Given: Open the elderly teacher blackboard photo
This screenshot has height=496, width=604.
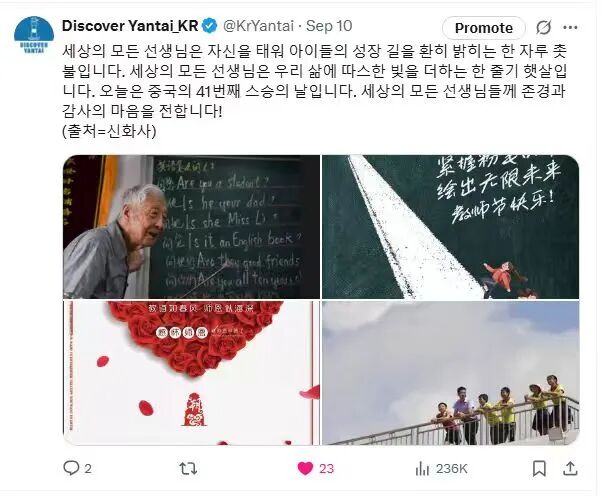Looking at the screenshot, I should click(x=191, y=227).
